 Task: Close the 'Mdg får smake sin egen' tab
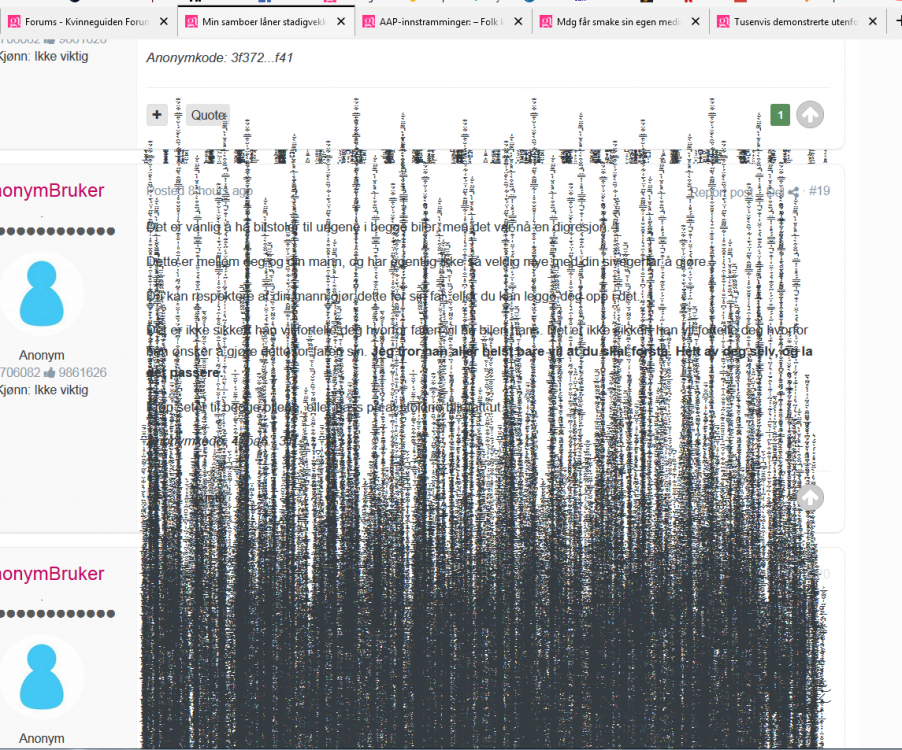pos(695,22)
